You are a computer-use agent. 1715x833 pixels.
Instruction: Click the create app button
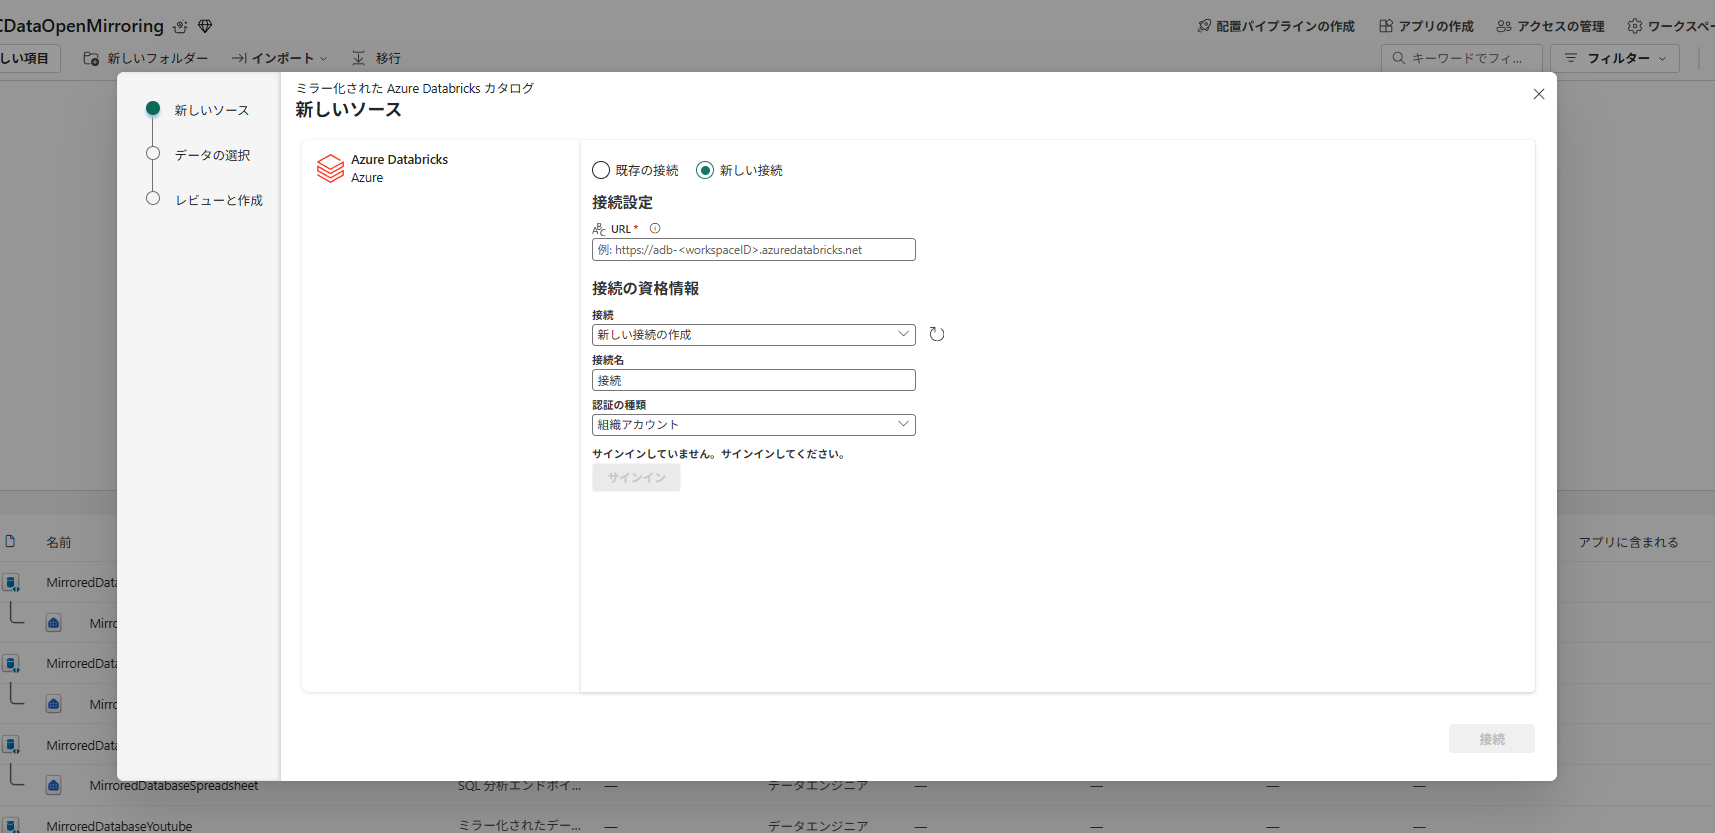tap(1426, 26)
